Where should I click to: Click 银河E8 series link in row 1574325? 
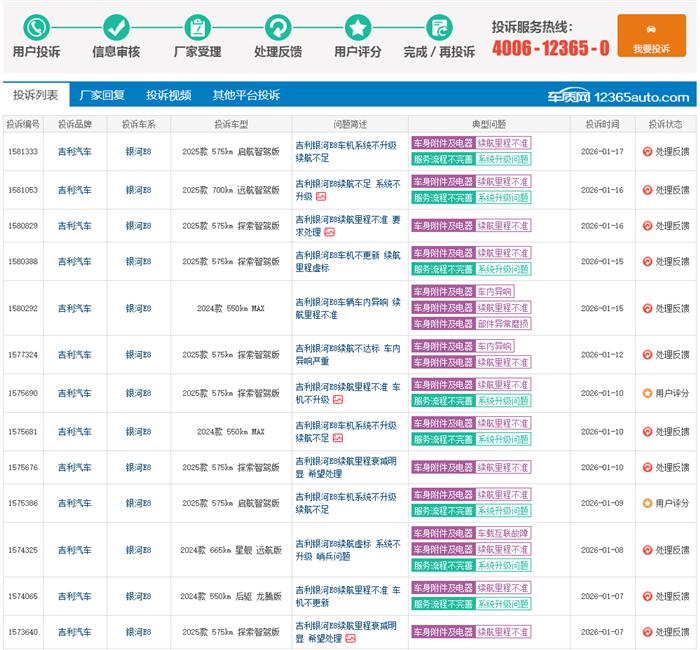coord(138,550)
